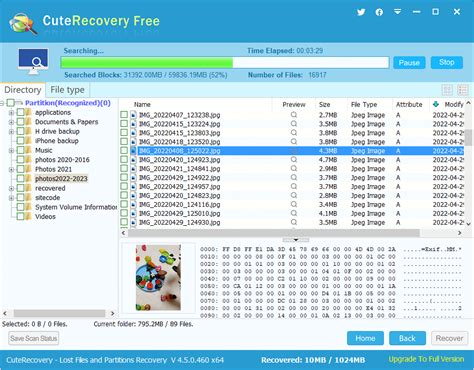Screen dimensions: 474x370
Task: Stop the scan
Action: [447, 62]
